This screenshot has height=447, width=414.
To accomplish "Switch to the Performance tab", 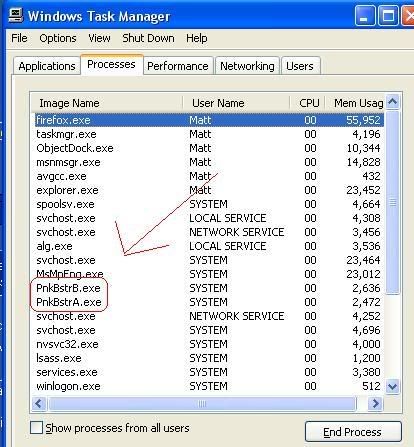I will point(178,66).
